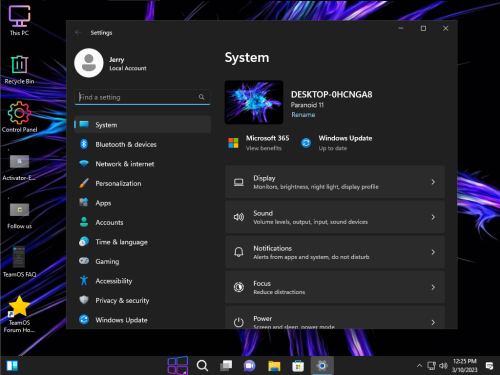Open Personalization category

(143, 183)
